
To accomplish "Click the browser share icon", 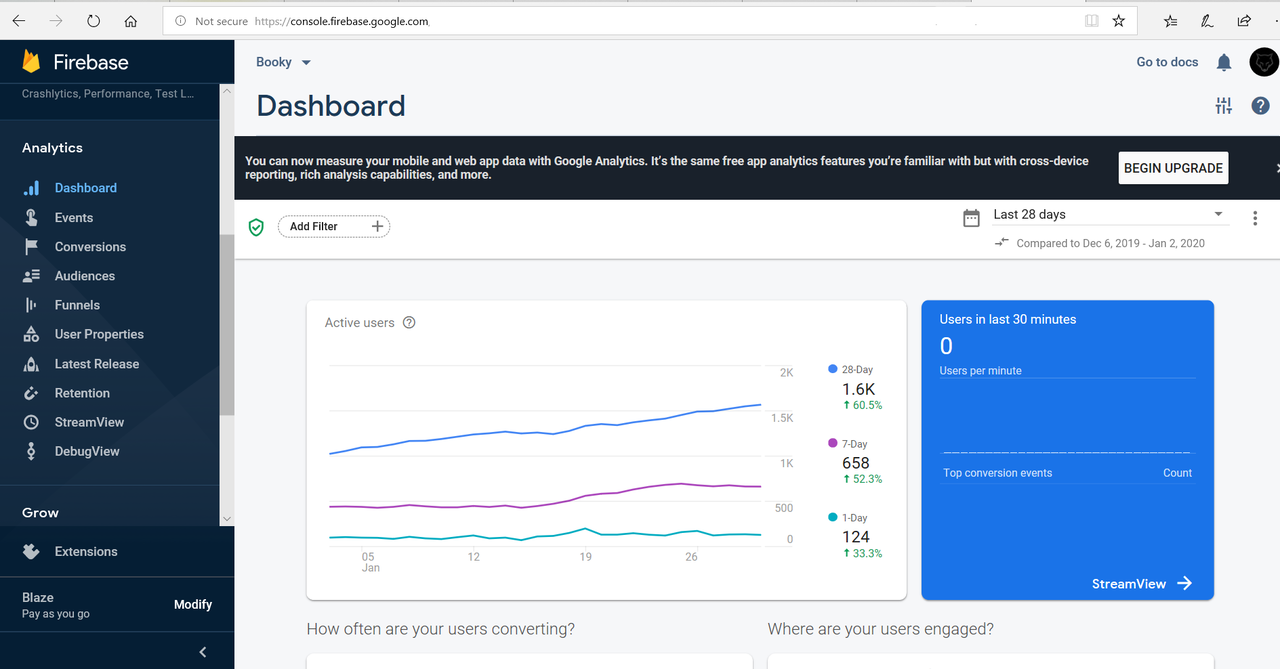I will (1244, 20).
